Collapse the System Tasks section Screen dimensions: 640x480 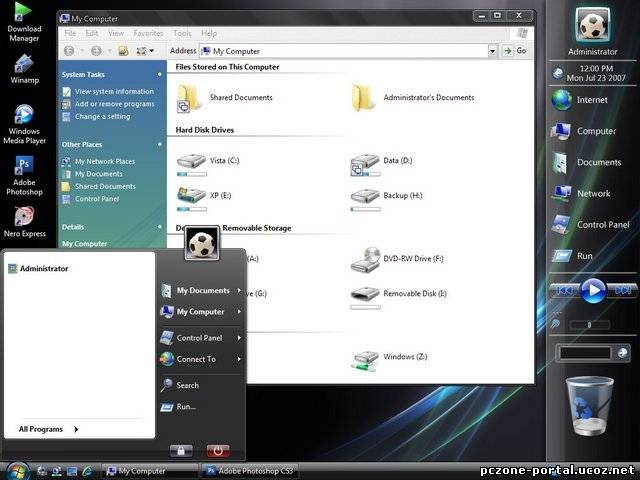tap(160, 74)
